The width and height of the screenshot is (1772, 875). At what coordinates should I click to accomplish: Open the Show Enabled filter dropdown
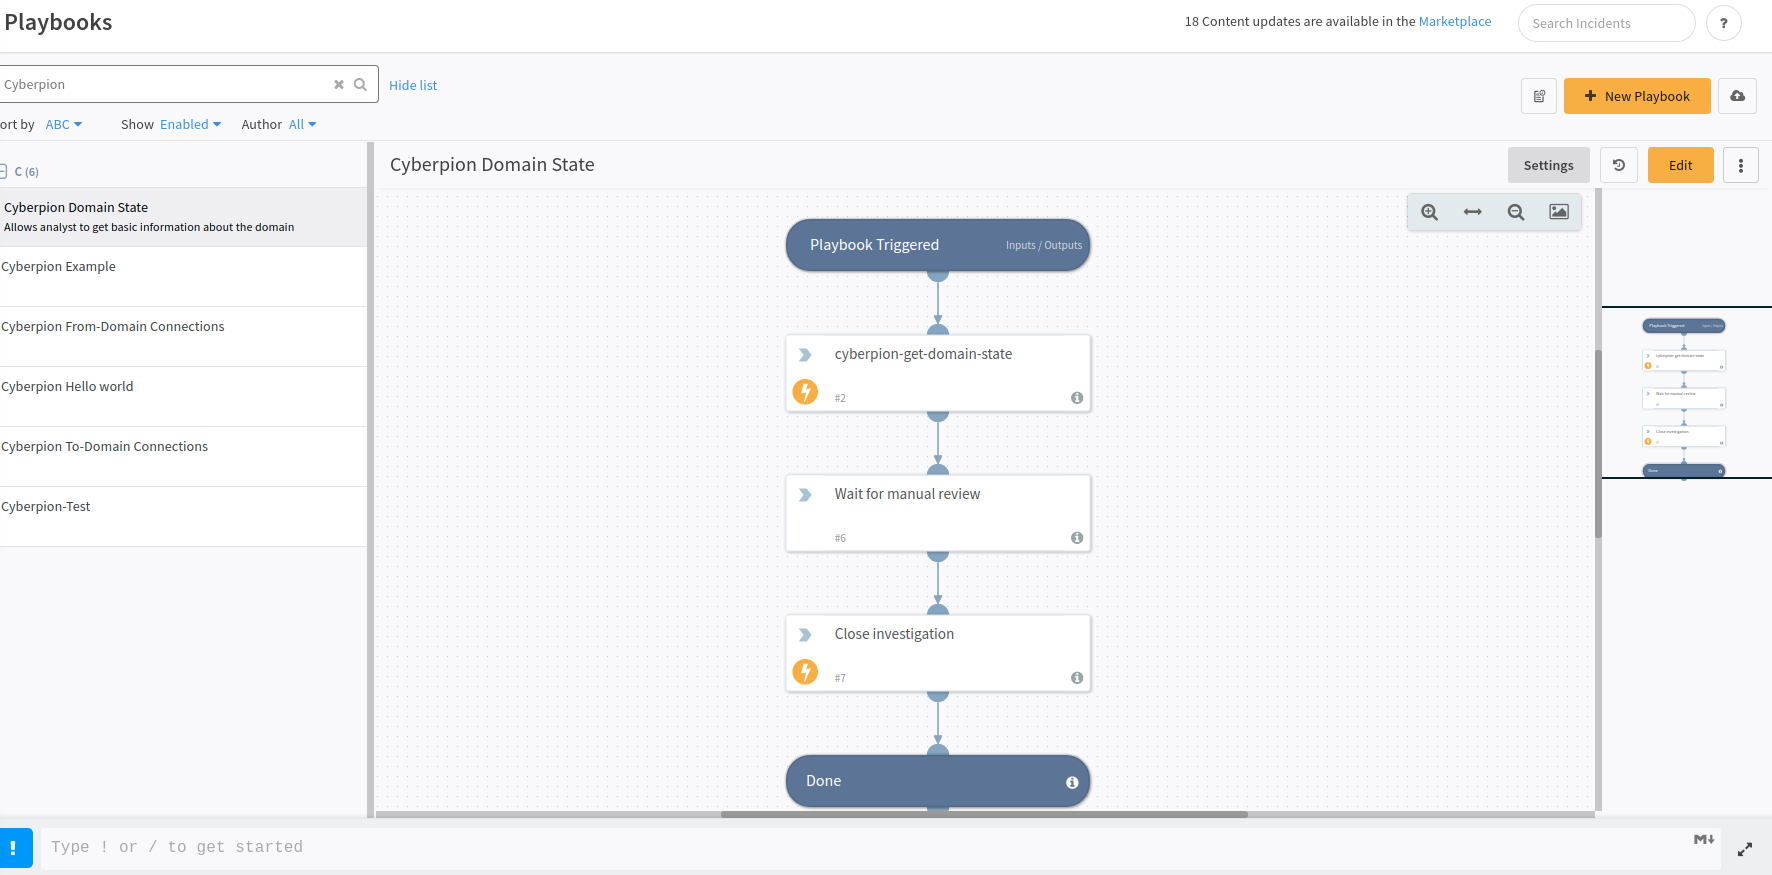point(190,125)
